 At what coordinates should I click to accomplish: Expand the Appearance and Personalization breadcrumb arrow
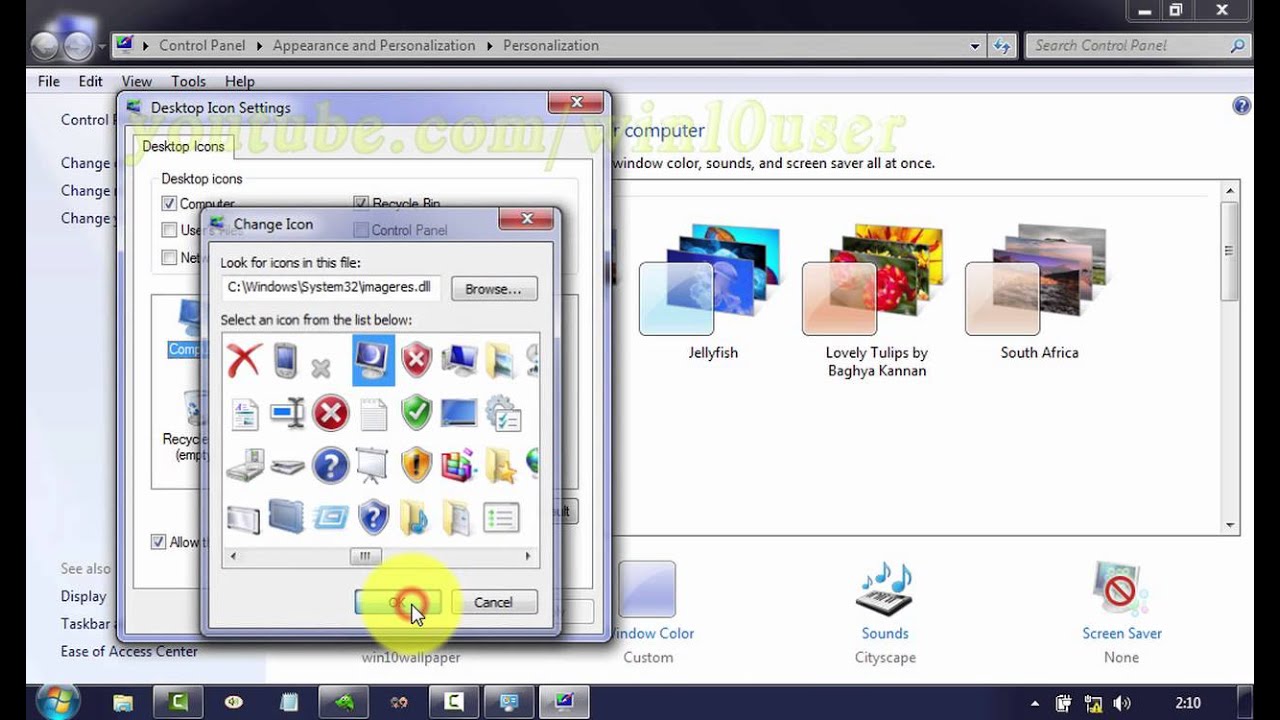489,46
